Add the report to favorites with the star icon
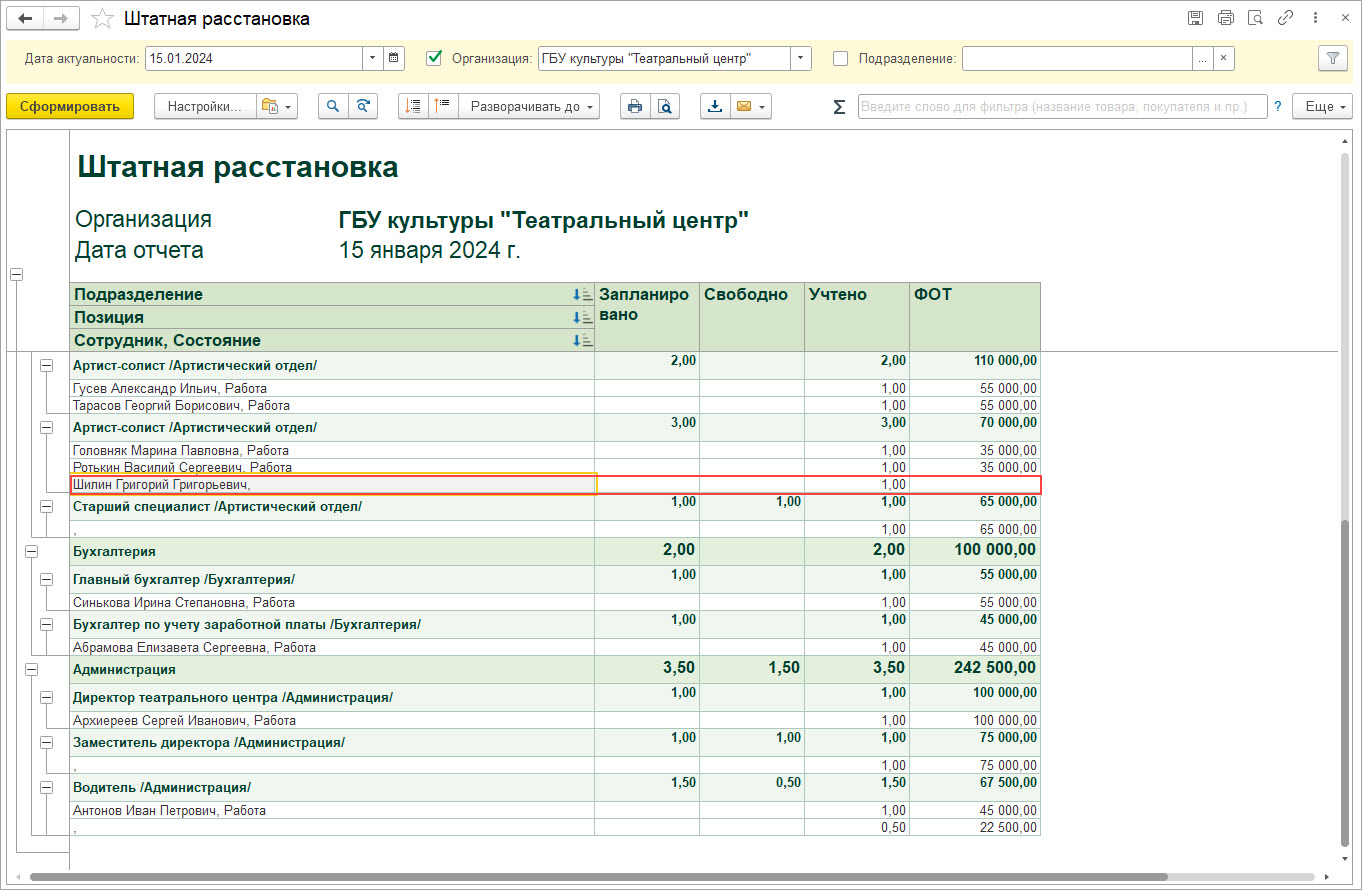 pyautogui.click(x=101, y=18)
